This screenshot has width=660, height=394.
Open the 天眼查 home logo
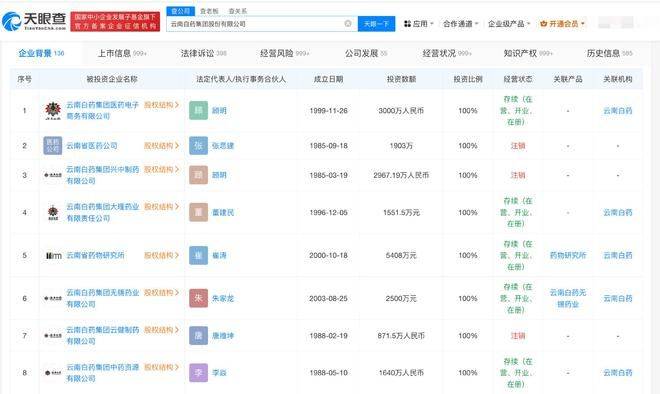(x=34, y=21)
